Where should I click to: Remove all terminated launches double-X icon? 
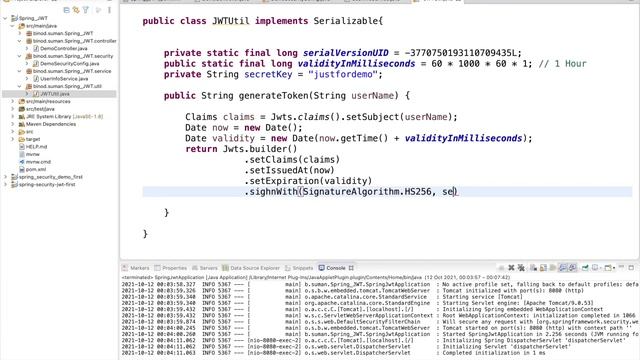[521, 268]
